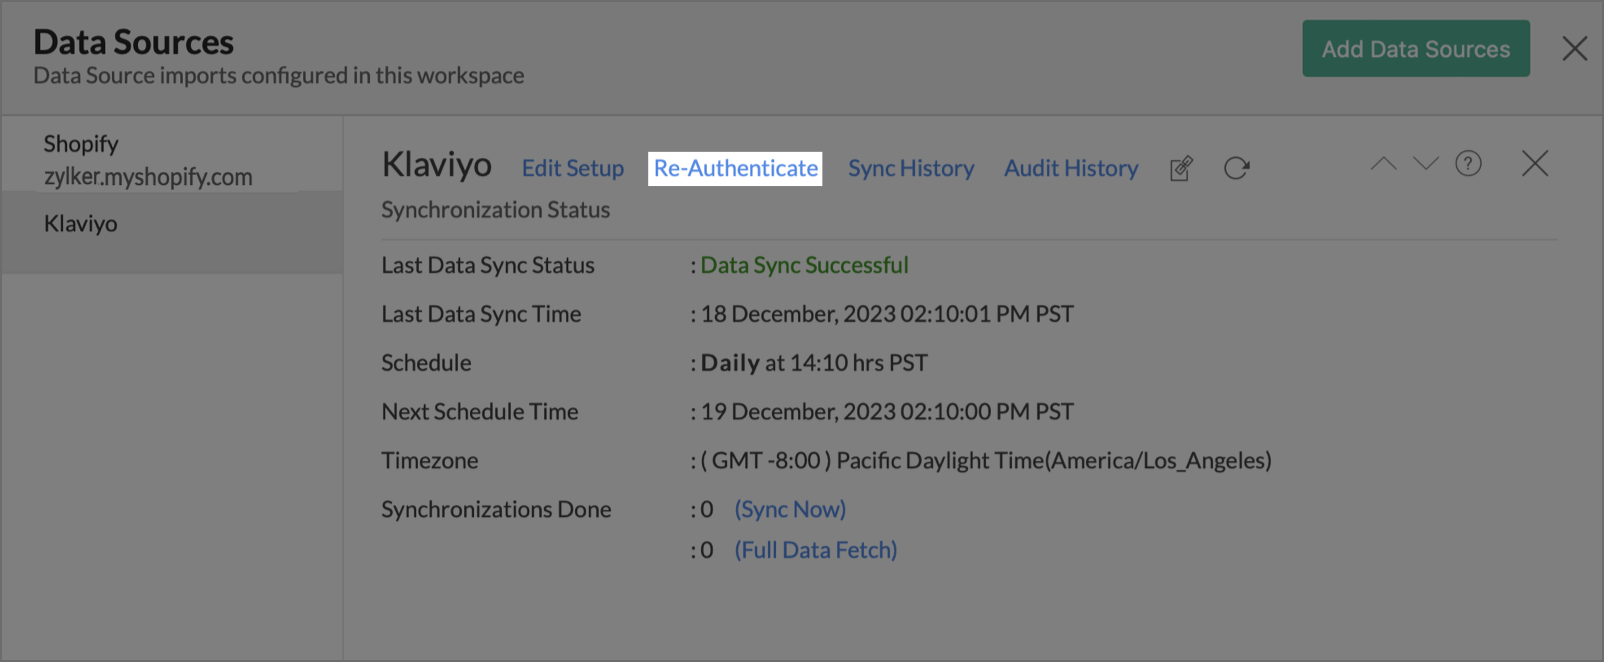1604x662 pixels.
Task: Open Sync History for Klaviyo
Action: [911, 168]
